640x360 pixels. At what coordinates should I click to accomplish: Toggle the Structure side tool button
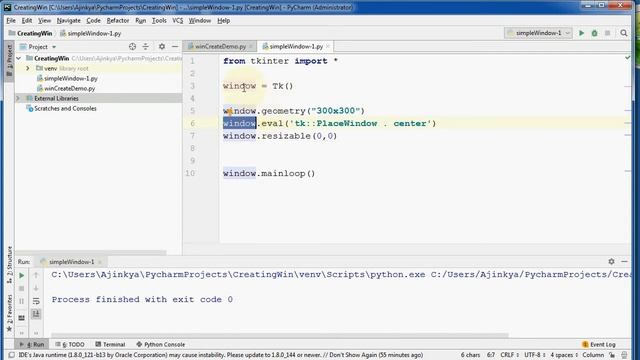click(x=9, y=265)
